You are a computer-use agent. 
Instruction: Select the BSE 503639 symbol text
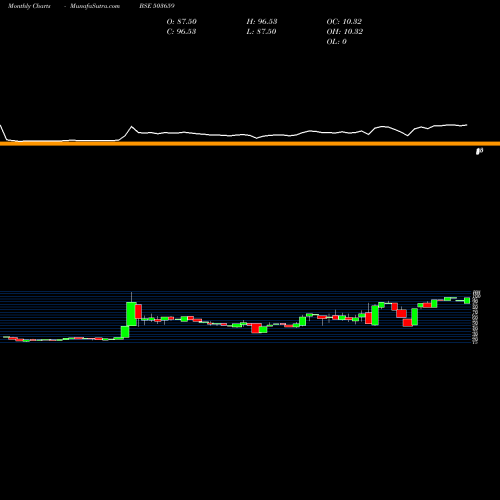(157, 6)
